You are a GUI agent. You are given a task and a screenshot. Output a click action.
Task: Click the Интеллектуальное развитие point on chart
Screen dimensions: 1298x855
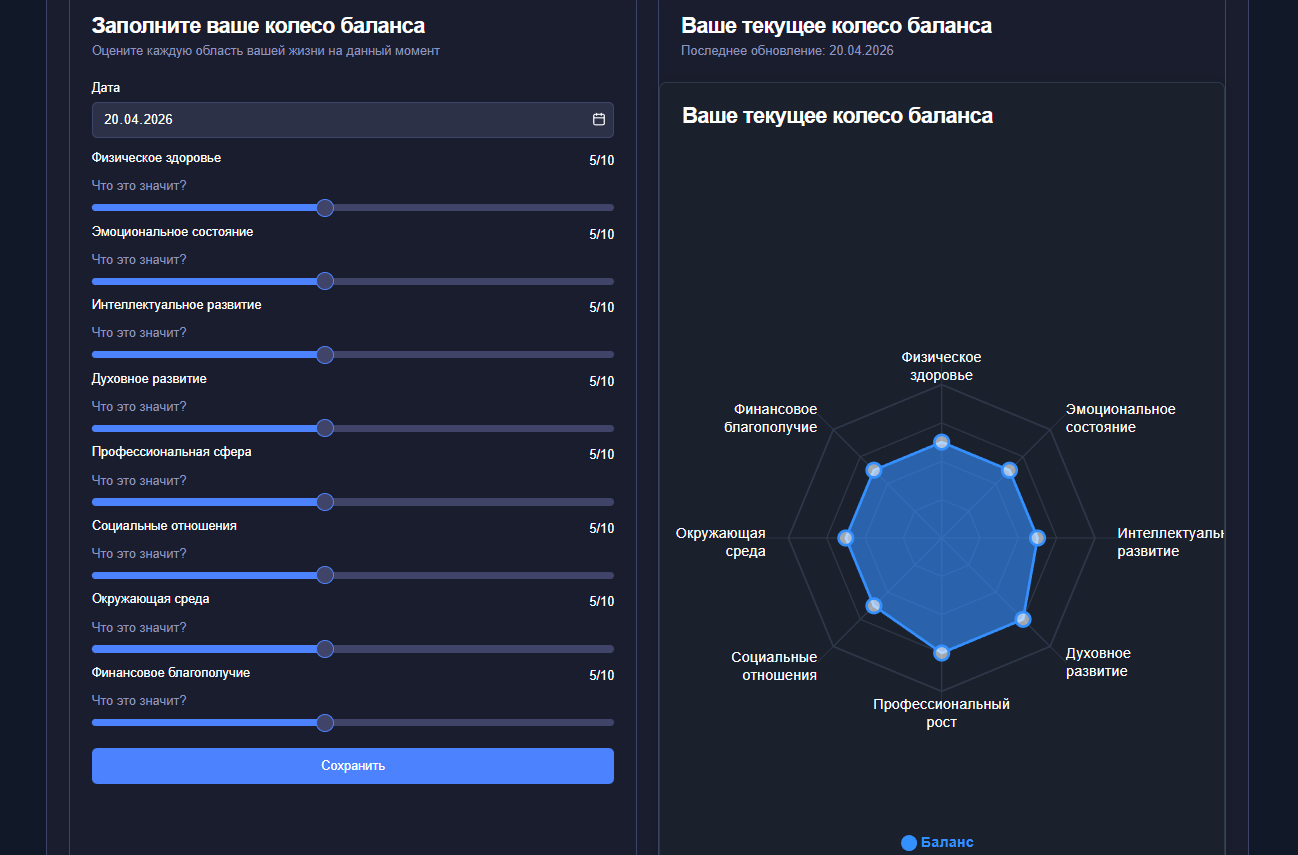tap(1037, 539)
